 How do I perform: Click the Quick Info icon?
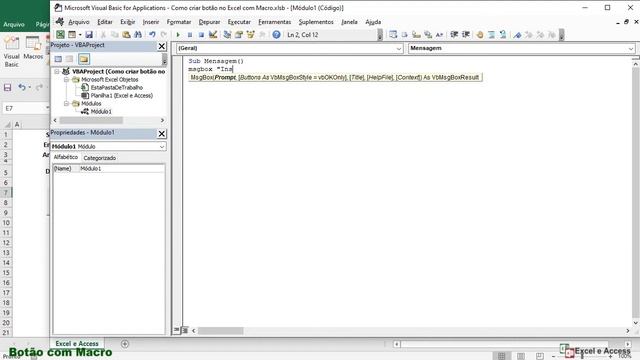416,35
